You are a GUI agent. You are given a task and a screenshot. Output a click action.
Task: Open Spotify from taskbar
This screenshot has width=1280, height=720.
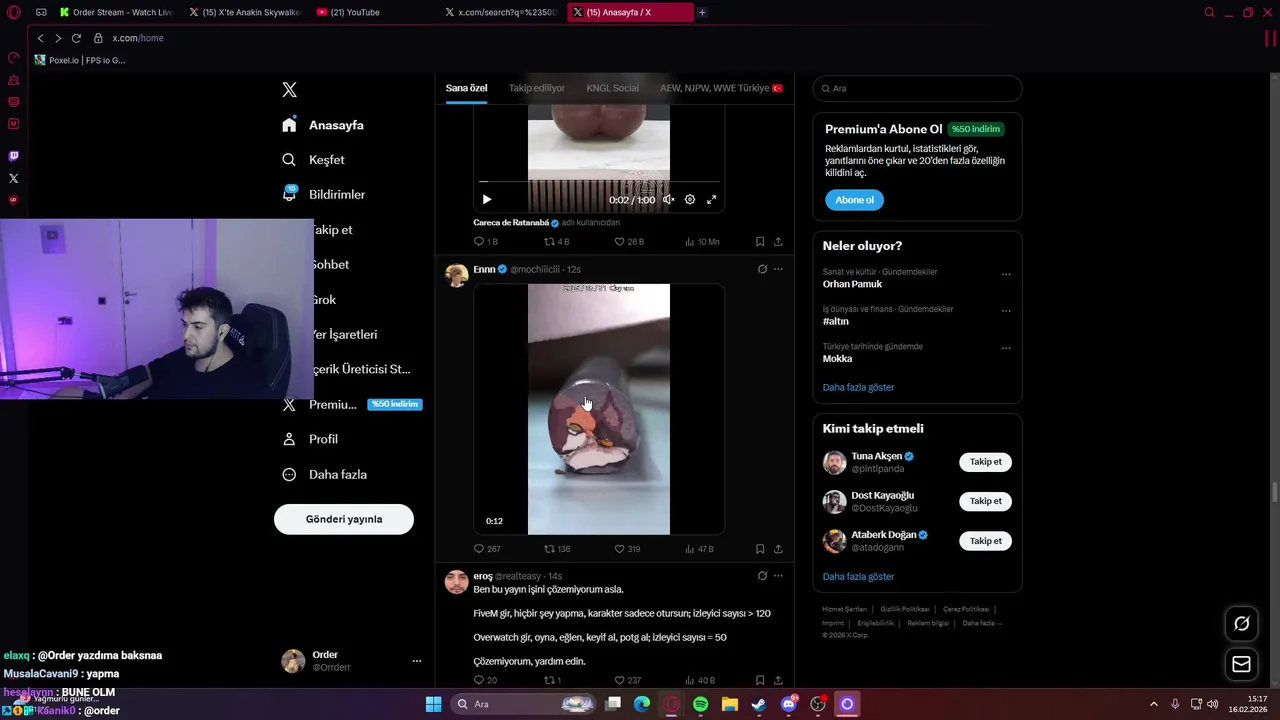(x=700, y=704)
